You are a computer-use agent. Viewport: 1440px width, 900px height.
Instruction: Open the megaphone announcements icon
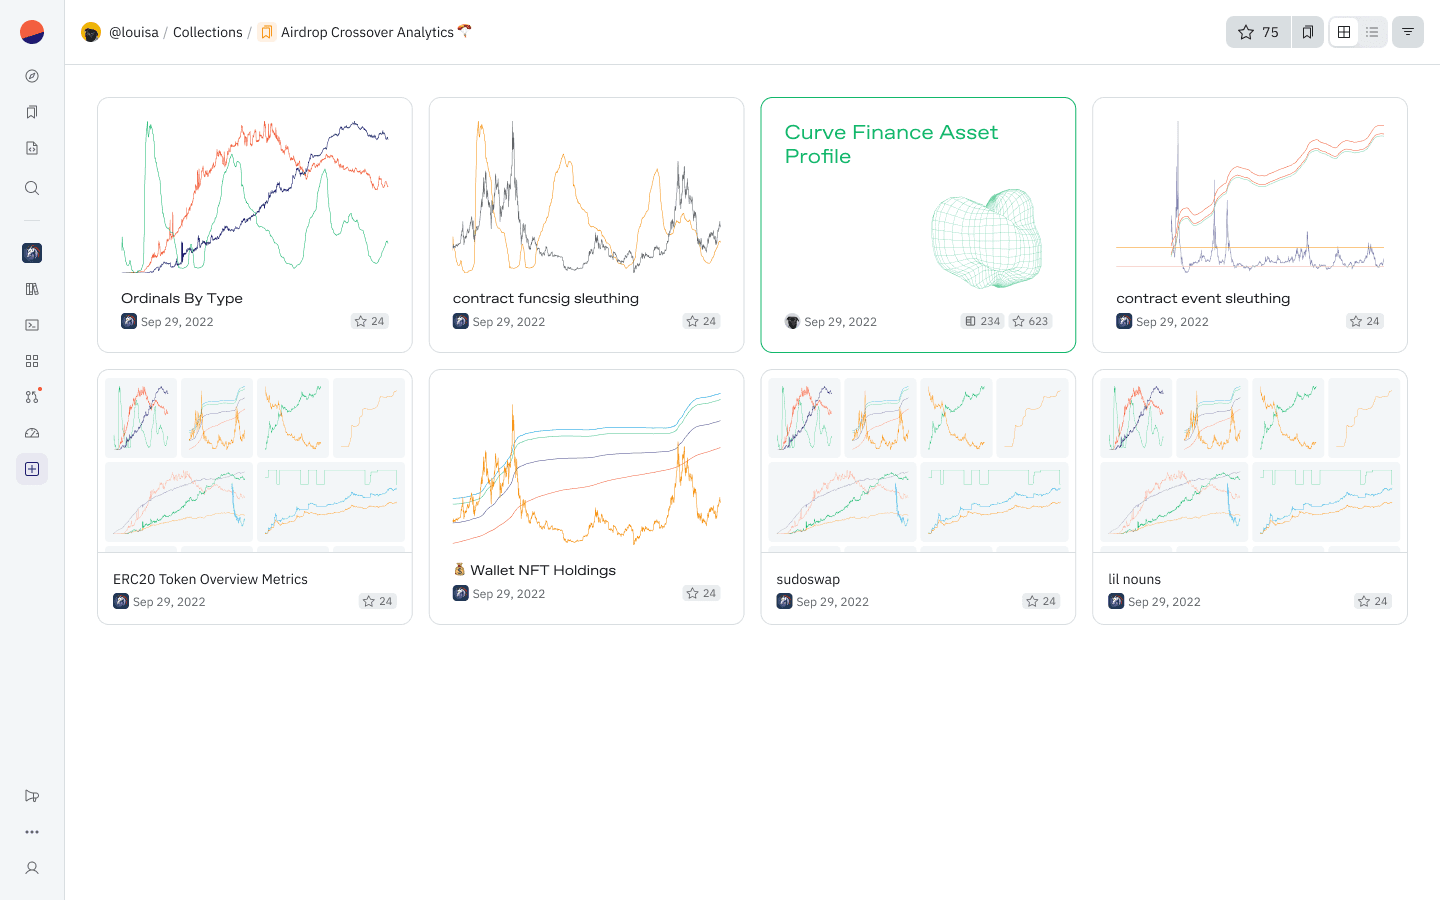coord(32,796)
